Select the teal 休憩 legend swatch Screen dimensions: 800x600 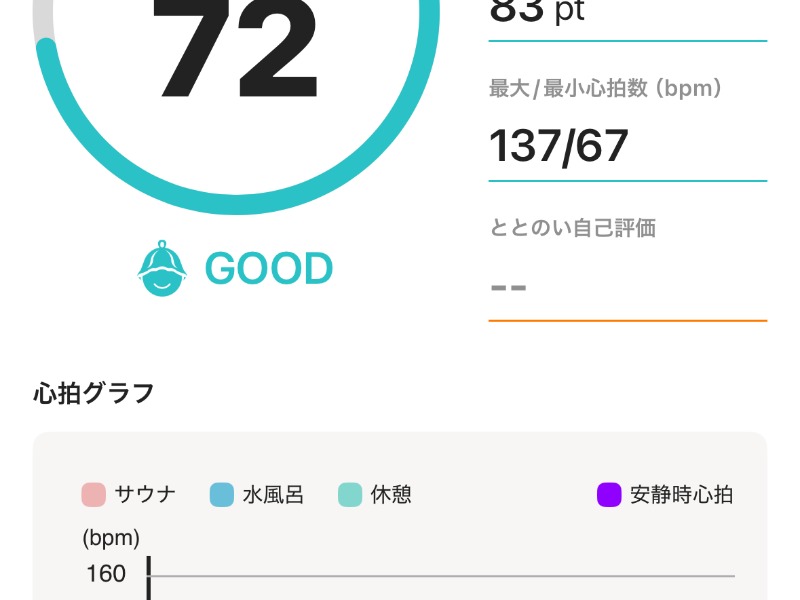350,494
